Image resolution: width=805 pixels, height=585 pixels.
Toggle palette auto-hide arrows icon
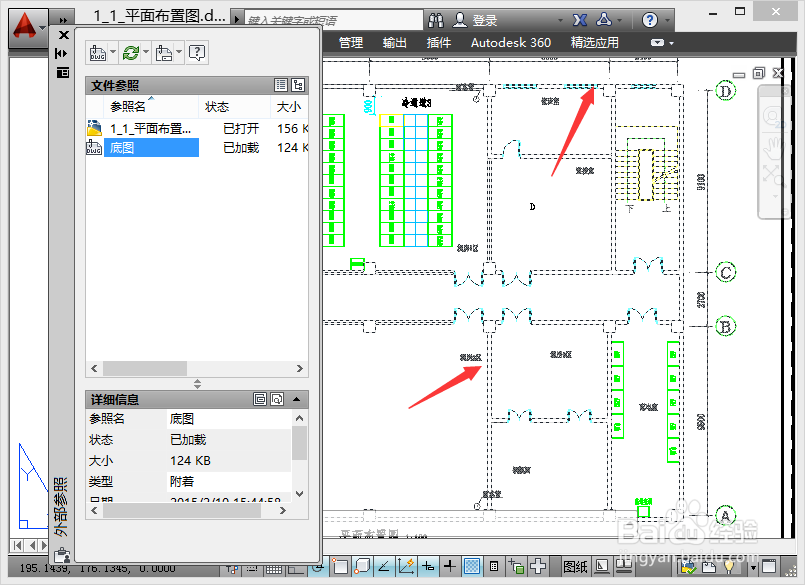(x=61, y=53)
